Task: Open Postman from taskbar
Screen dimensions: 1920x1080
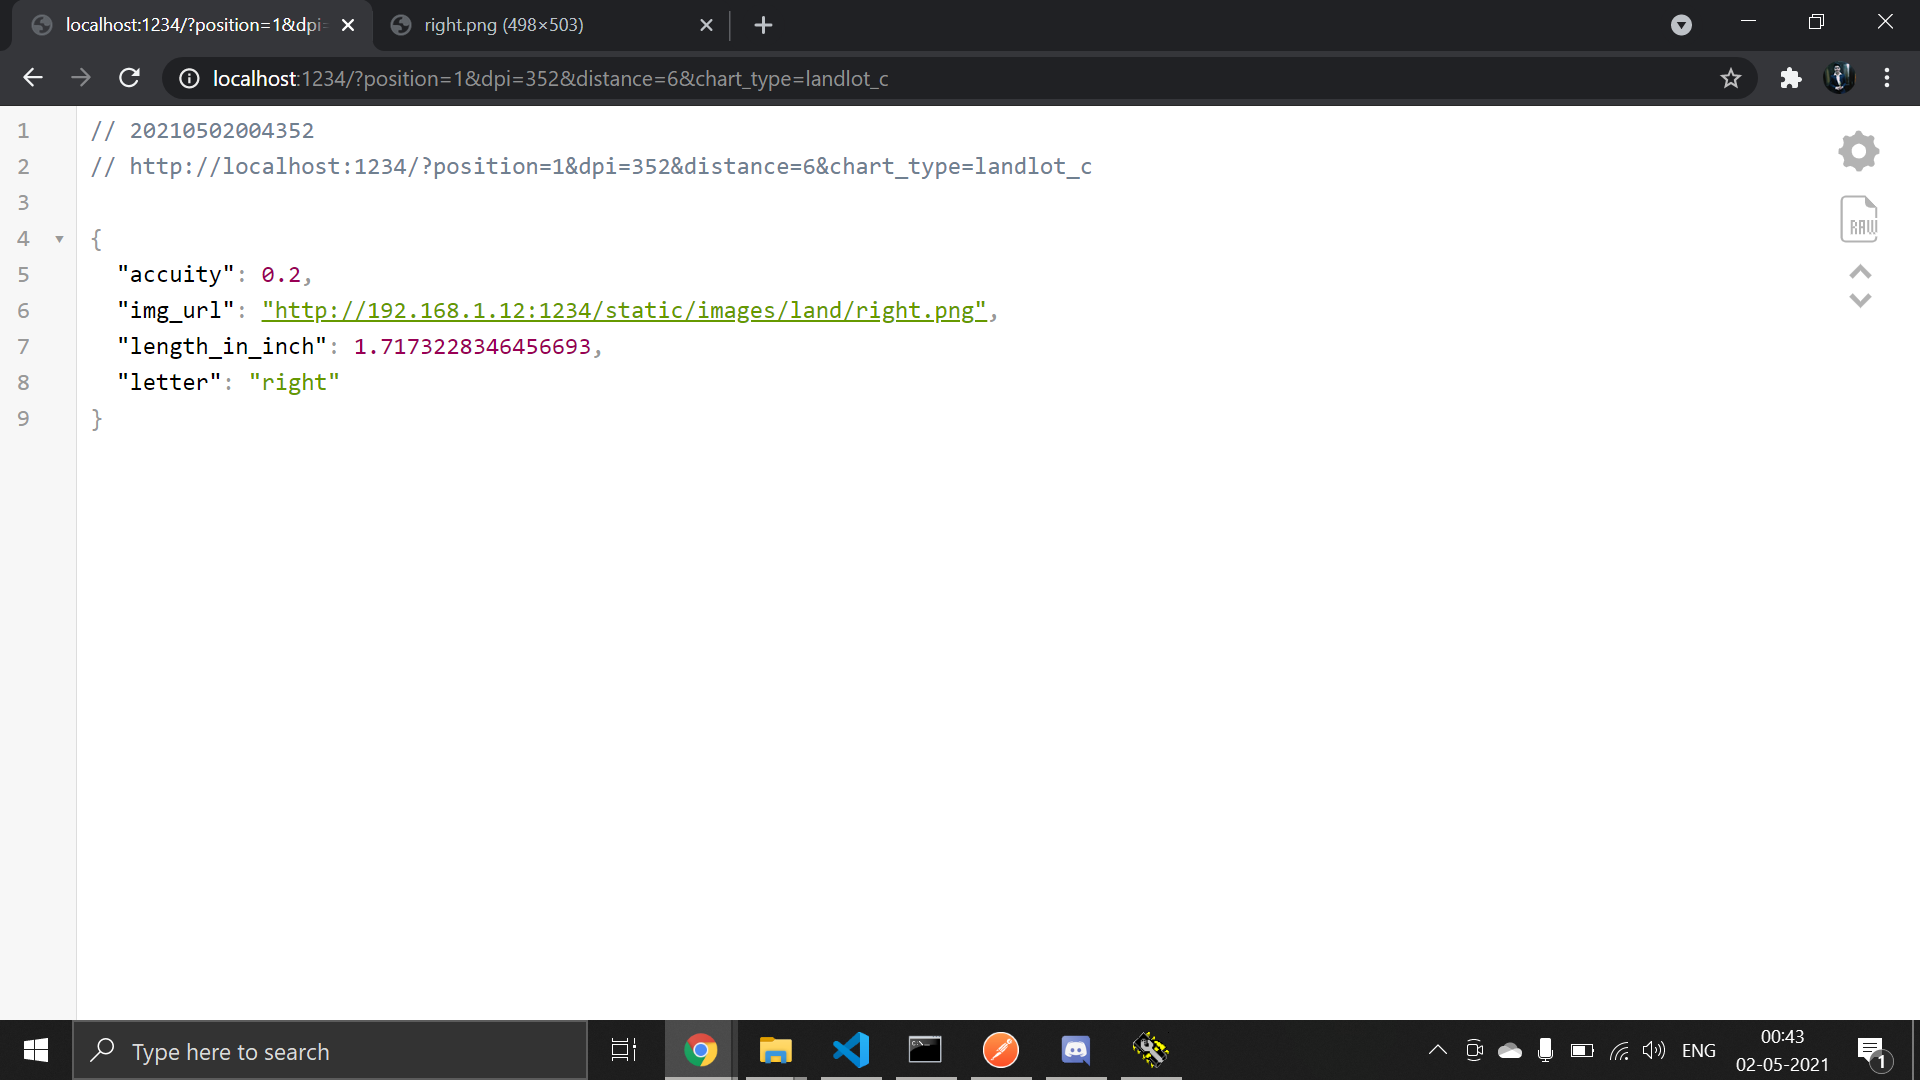Action: [1000, 1050]
